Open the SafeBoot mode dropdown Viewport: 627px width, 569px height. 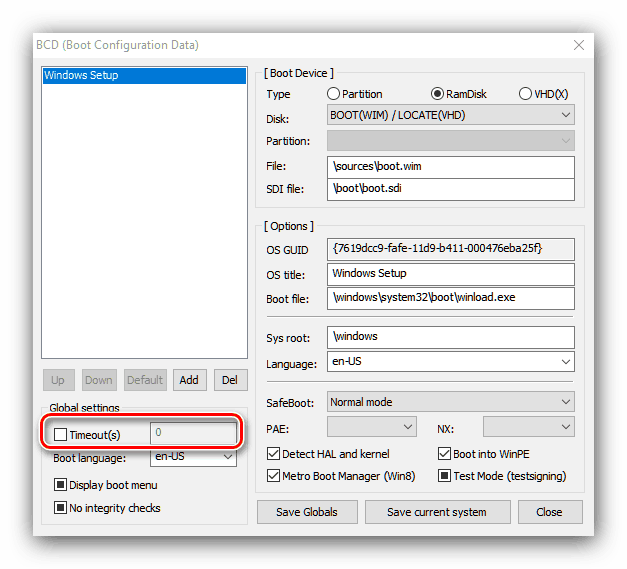(451, 402)
